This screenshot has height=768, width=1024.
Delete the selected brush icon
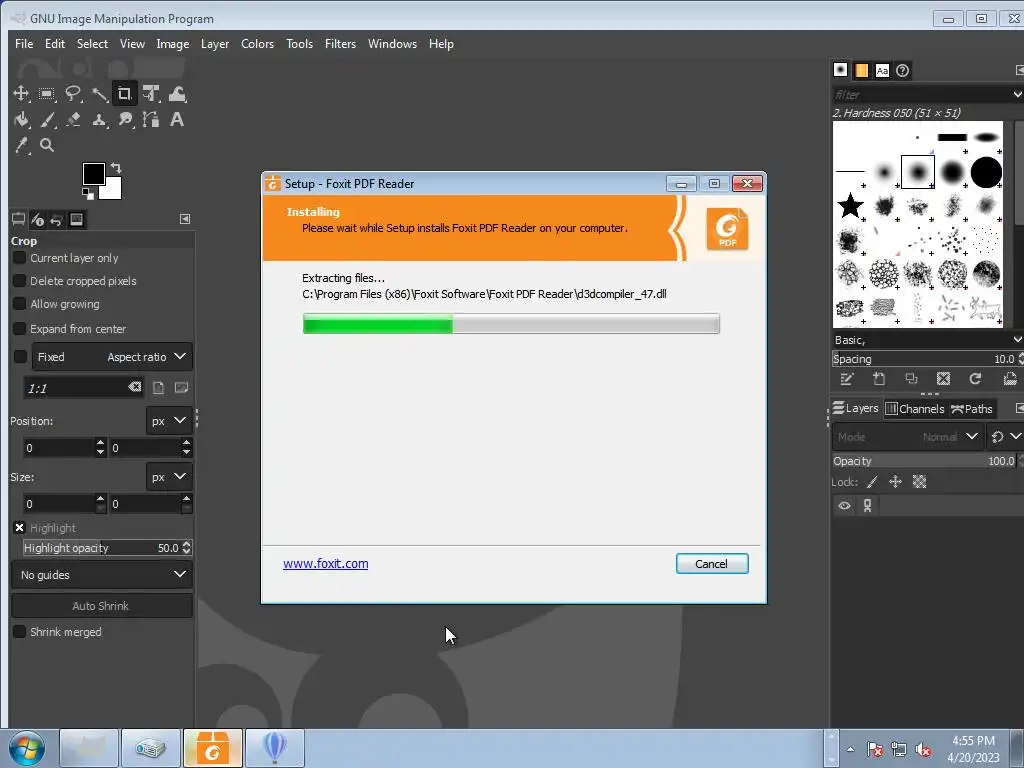click(943, 379)
